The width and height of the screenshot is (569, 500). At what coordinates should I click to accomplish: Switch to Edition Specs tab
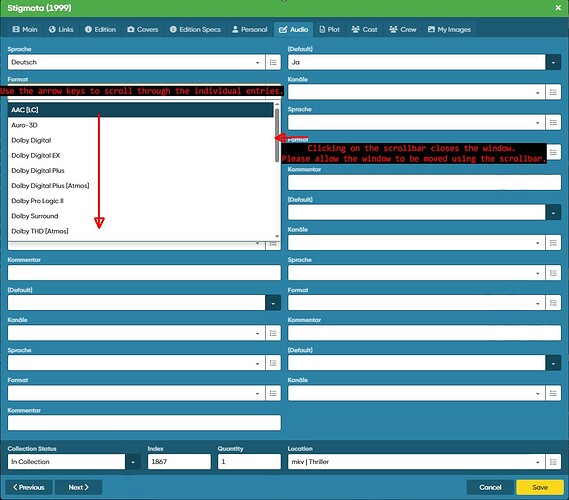pyautogui.click(x=195, y=29)
